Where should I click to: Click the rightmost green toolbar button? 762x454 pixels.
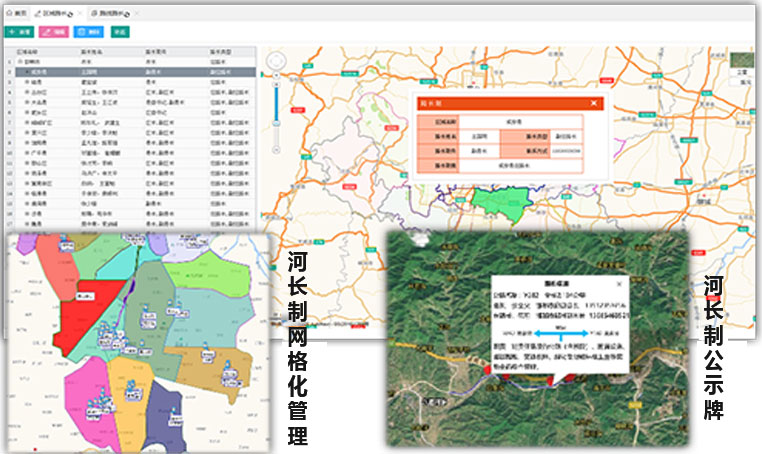121,32
